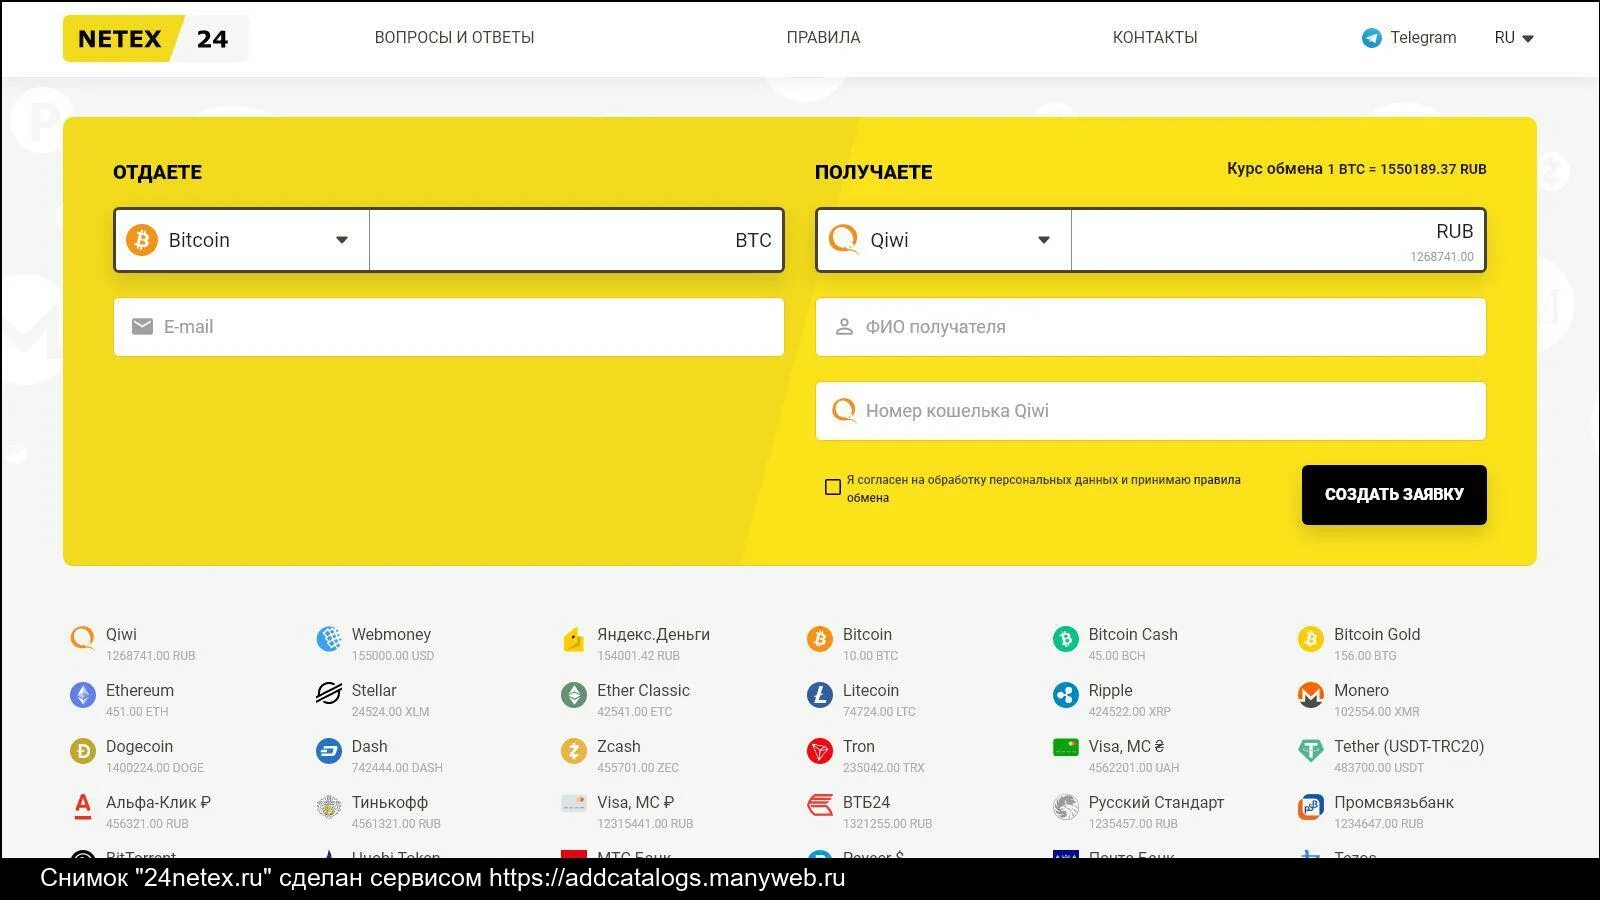Open Контакты menu item
The width and height of the screenshot is (1600, 900).
pos(1155,38)
